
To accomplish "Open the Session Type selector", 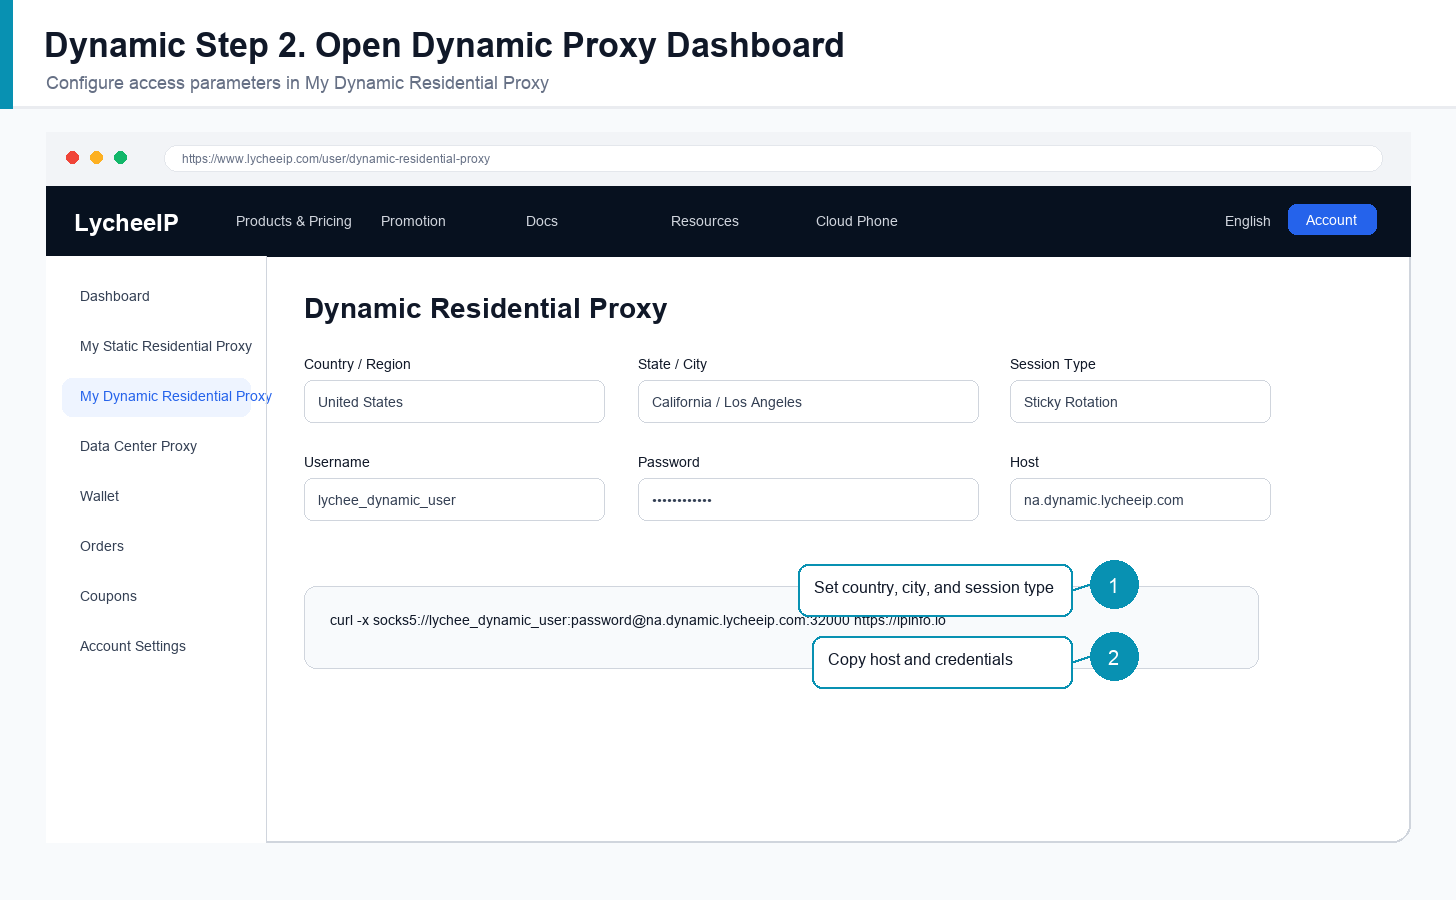I will (x=1140, y=402).
